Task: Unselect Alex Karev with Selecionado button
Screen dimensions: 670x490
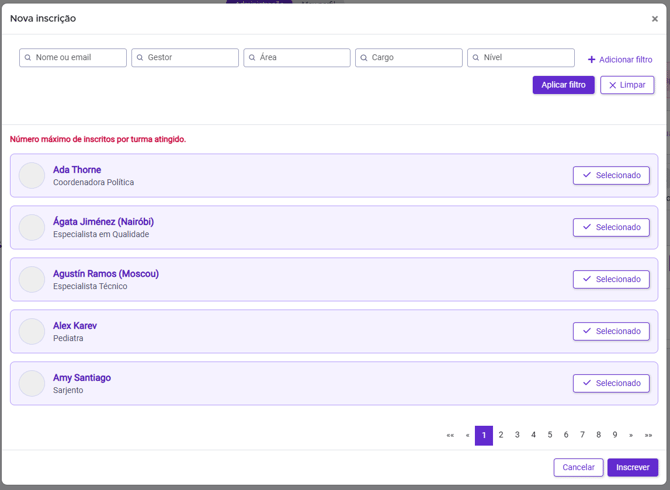Action: [x=611, y=332]
